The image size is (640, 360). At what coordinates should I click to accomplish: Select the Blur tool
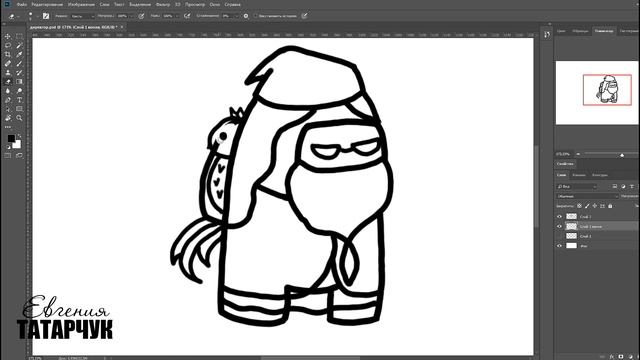coord(8,91)
